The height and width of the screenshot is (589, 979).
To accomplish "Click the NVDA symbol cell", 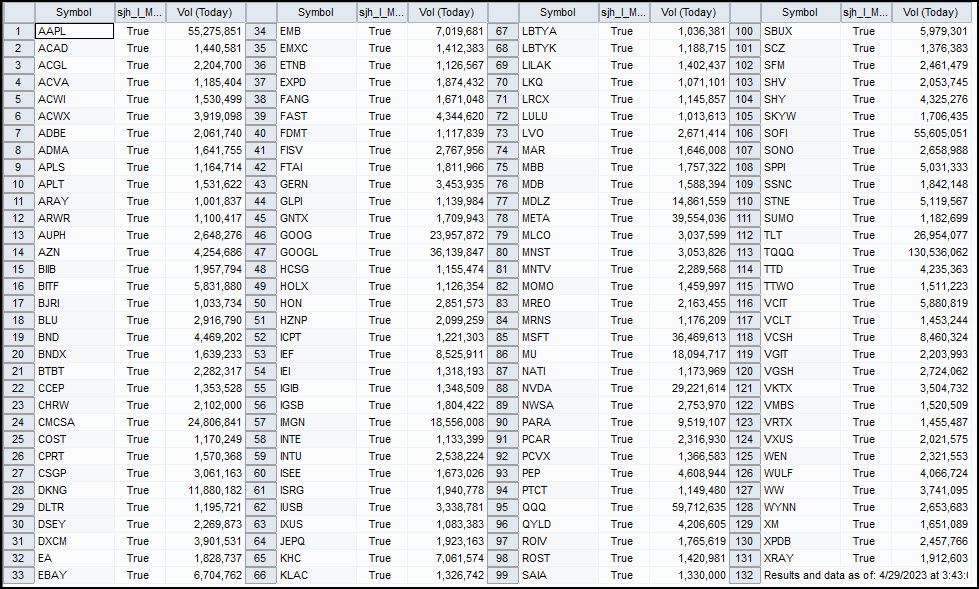I will coord(559,388).
